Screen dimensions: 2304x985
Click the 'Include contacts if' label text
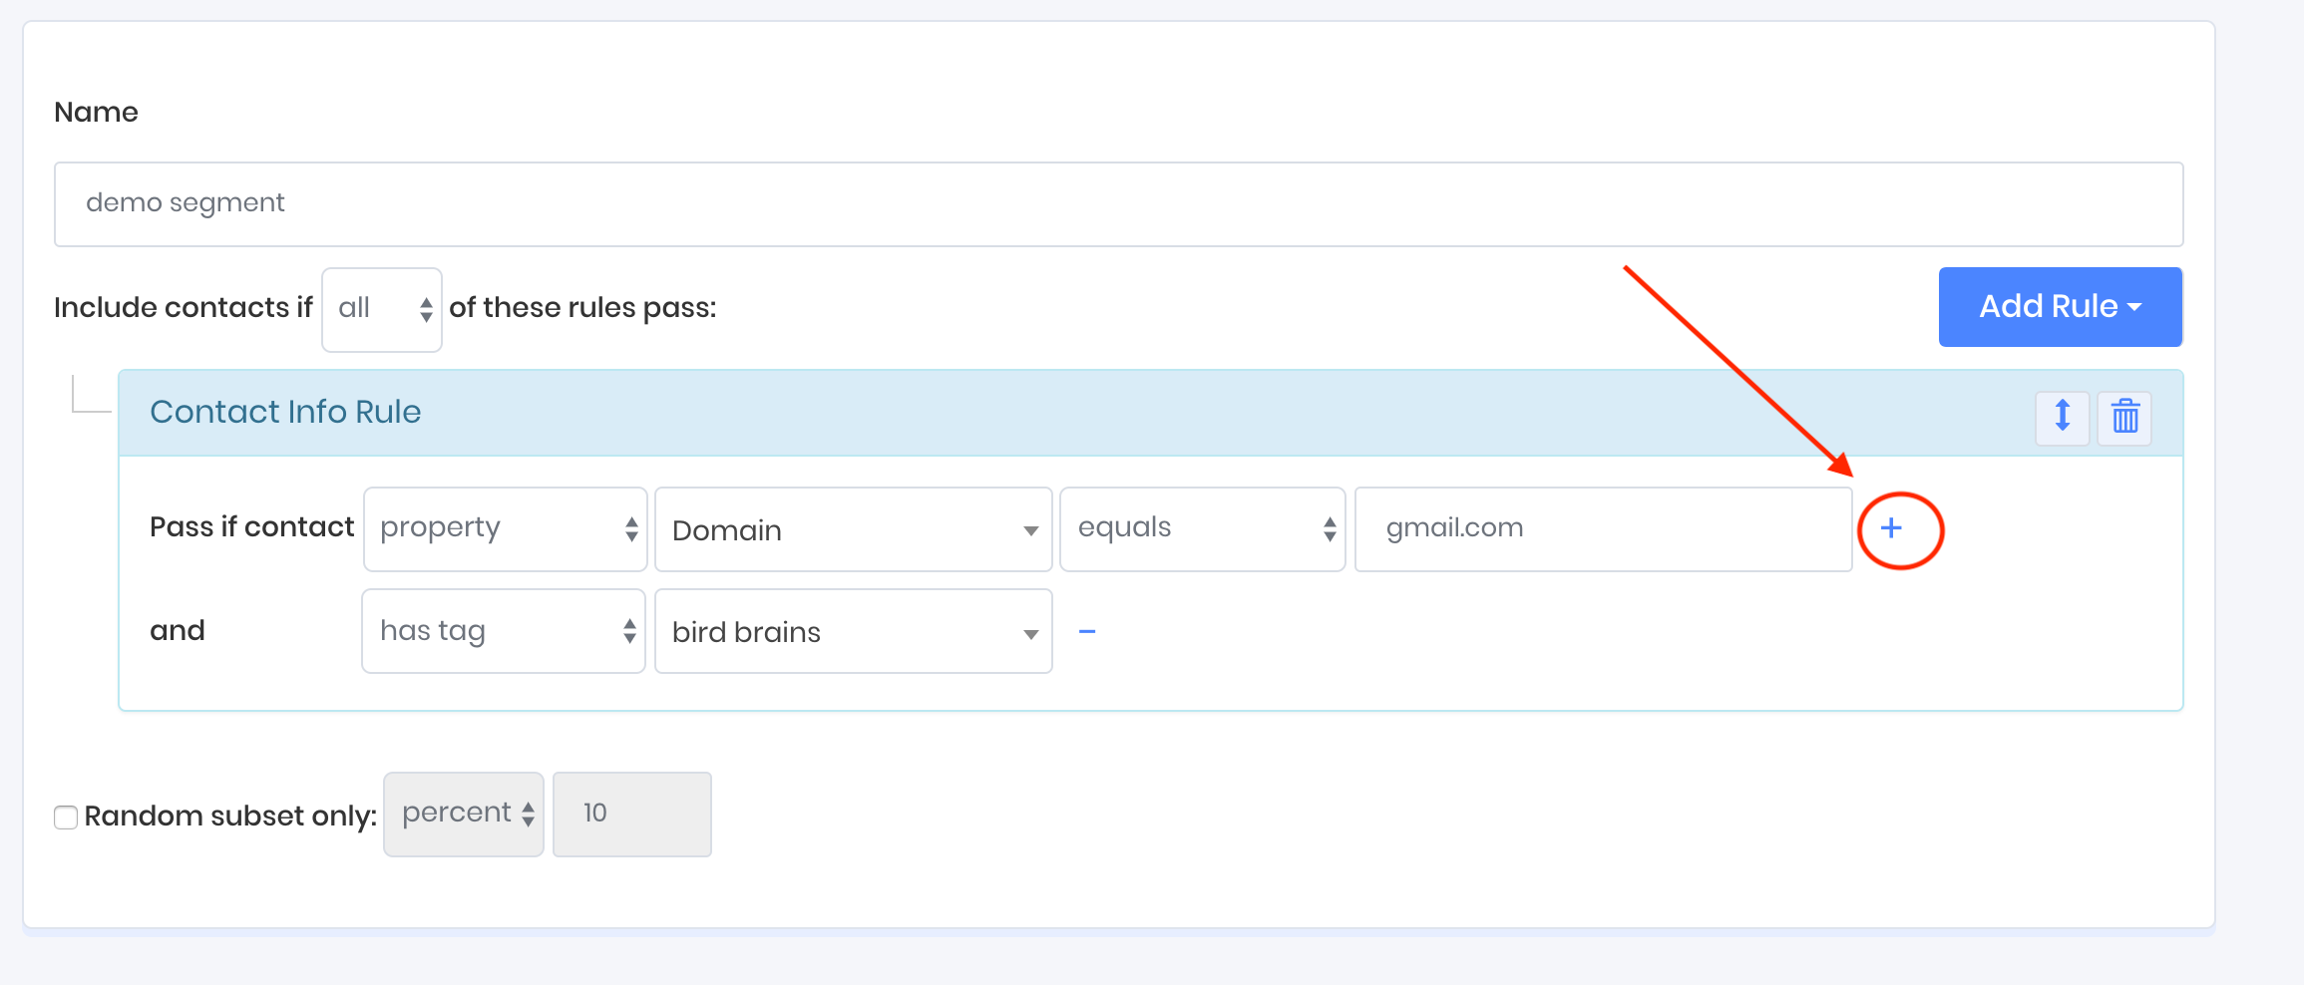[x=183, y=308]
